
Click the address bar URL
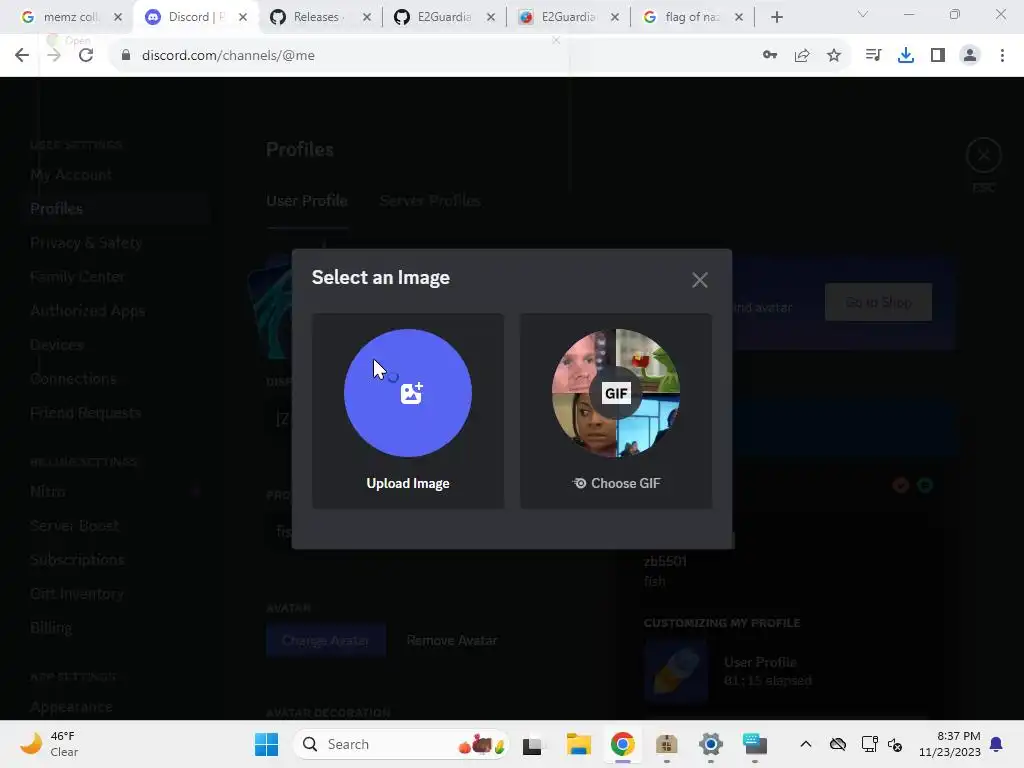pos(228,56)
